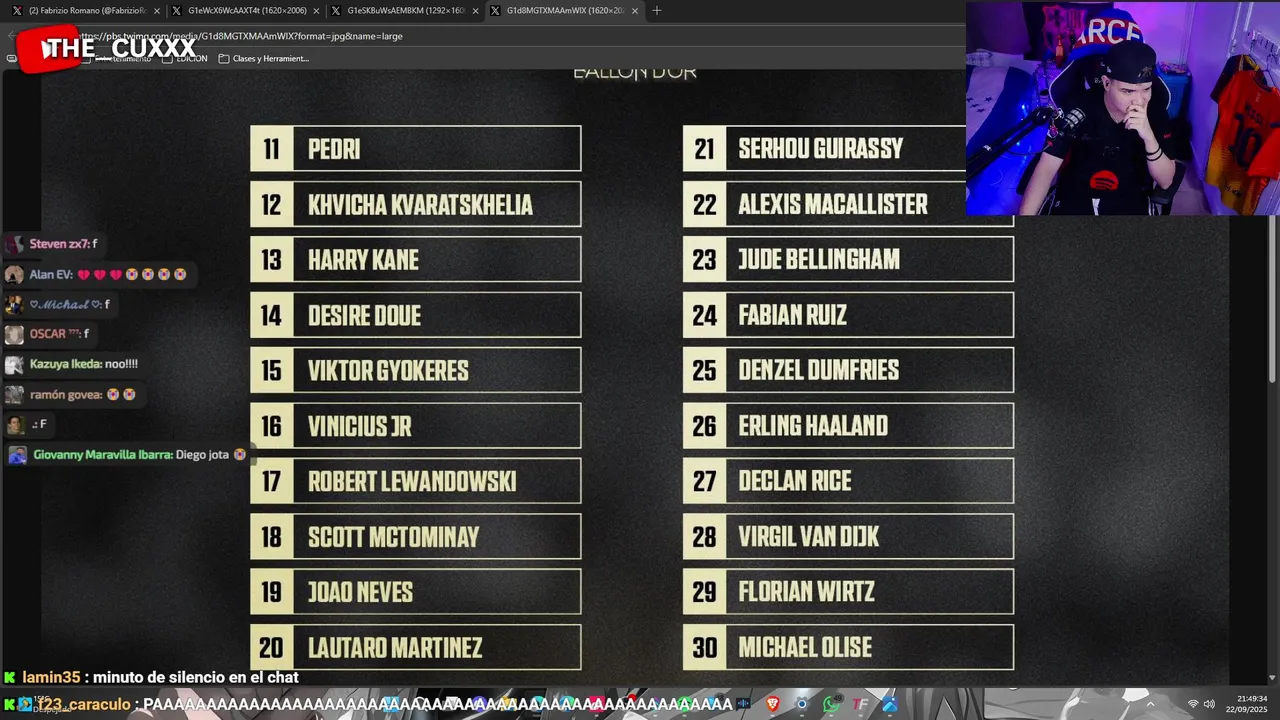The height and width of the screenshot is (720, 1280).
Task: Click Steven zx7's chat message
Action: (52, 244)
